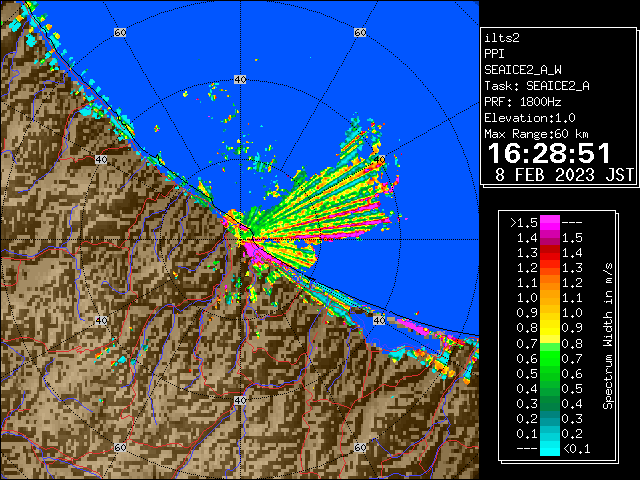Click the 60 range label in the northwest
Viewport: 640px width, 480px height.
[120, 32]
